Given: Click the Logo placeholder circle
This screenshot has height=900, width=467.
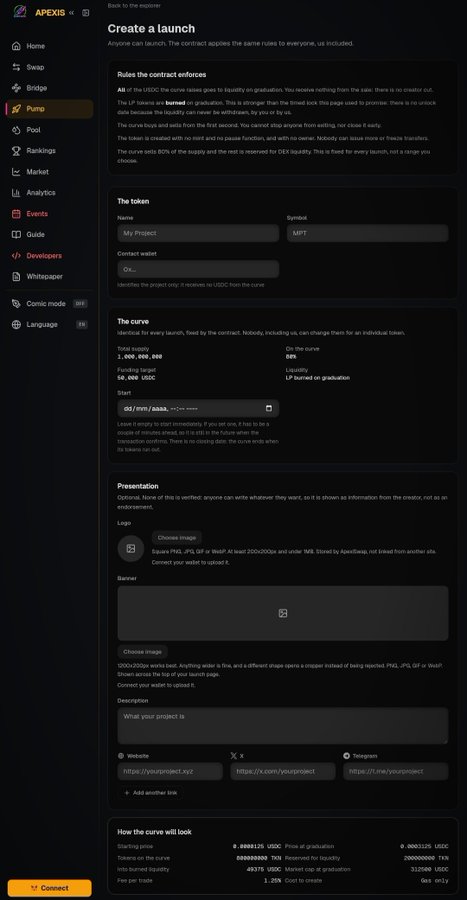Looking at the screenshot, I should pyautogui.click(x=131, y=548).
